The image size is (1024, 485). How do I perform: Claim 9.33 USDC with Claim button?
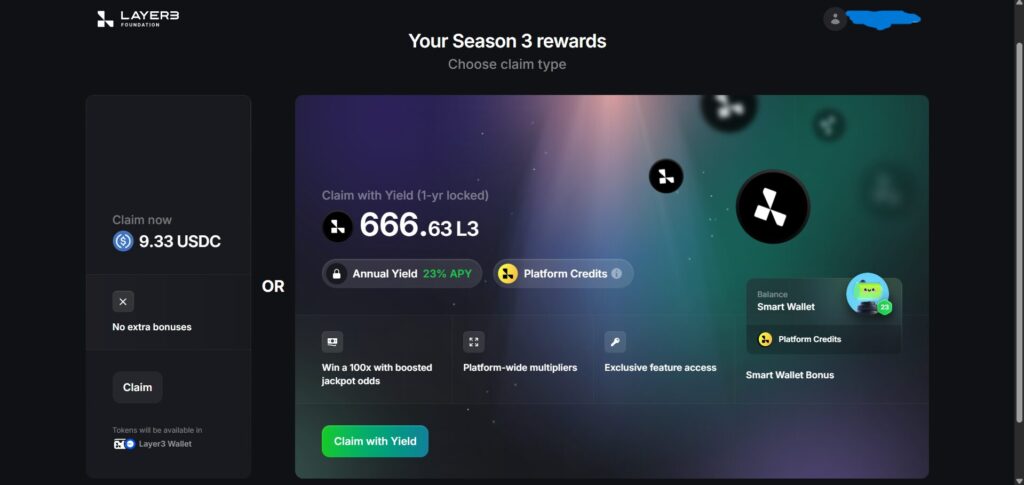tap(137, 387)
